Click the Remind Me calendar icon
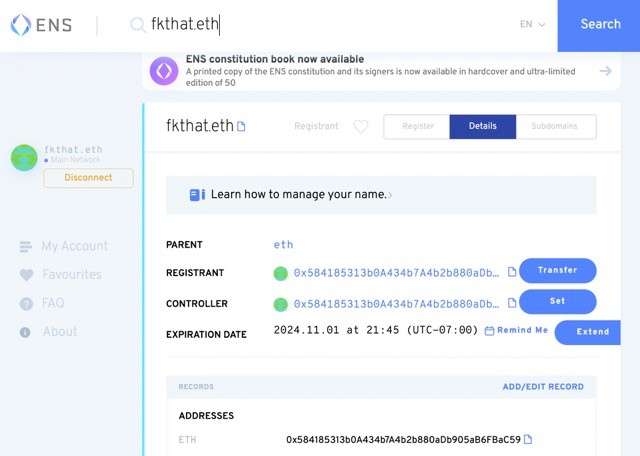640x456 pixels. click(489, 331)
